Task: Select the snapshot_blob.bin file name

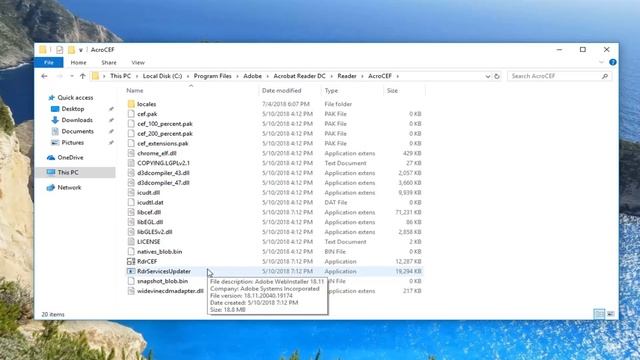Action: (x=162, y=281)
